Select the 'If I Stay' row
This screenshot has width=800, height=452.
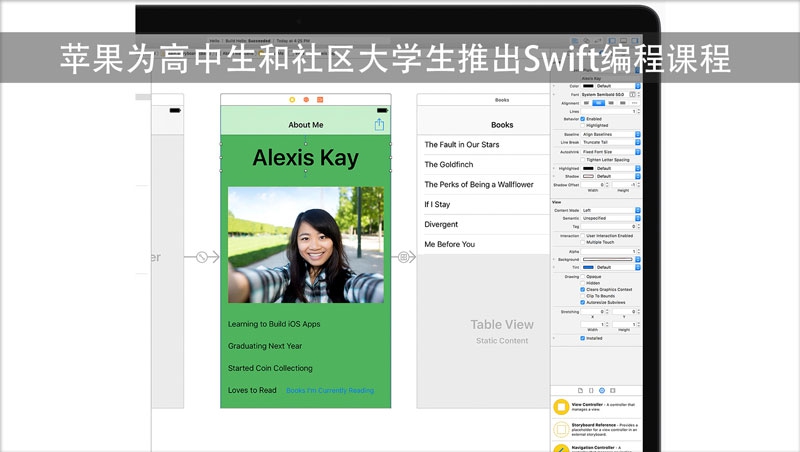pos(483,205)
